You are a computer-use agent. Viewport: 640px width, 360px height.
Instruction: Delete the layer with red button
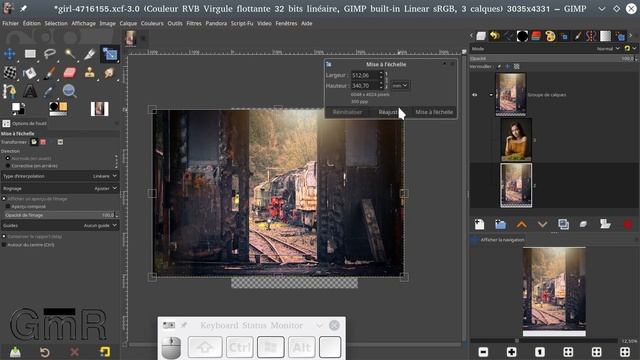628,224
